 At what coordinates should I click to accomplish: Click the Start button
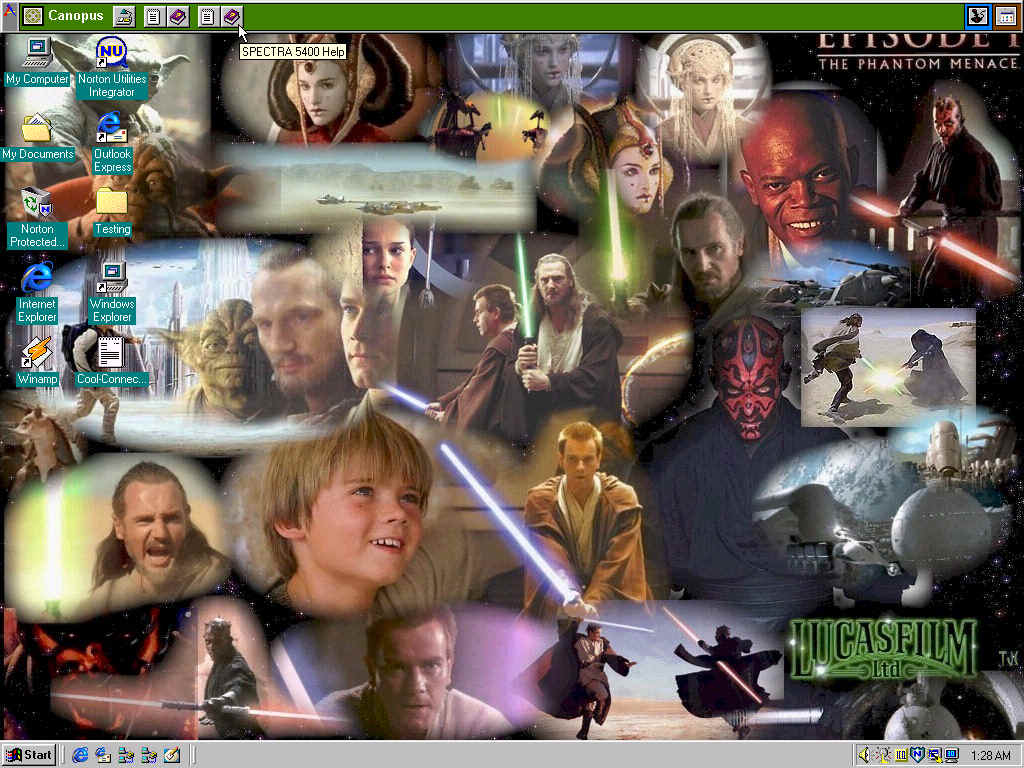click(x=29, y=754)
